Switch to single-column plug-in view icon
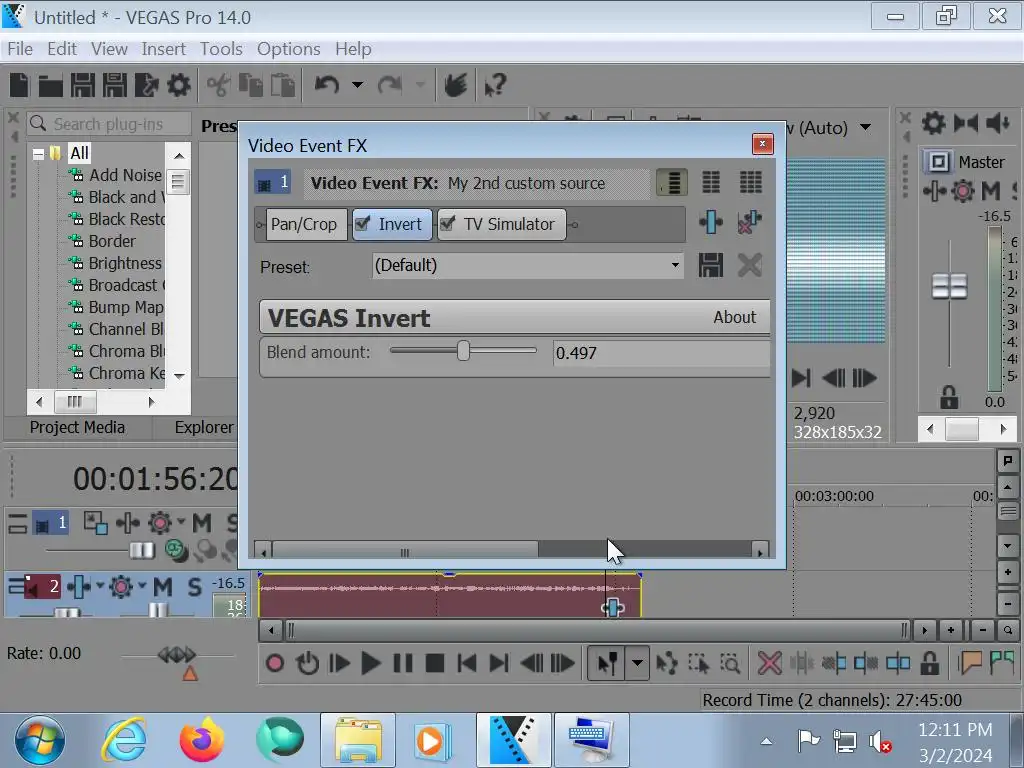The image size is (1024, 768). point(671,182)
